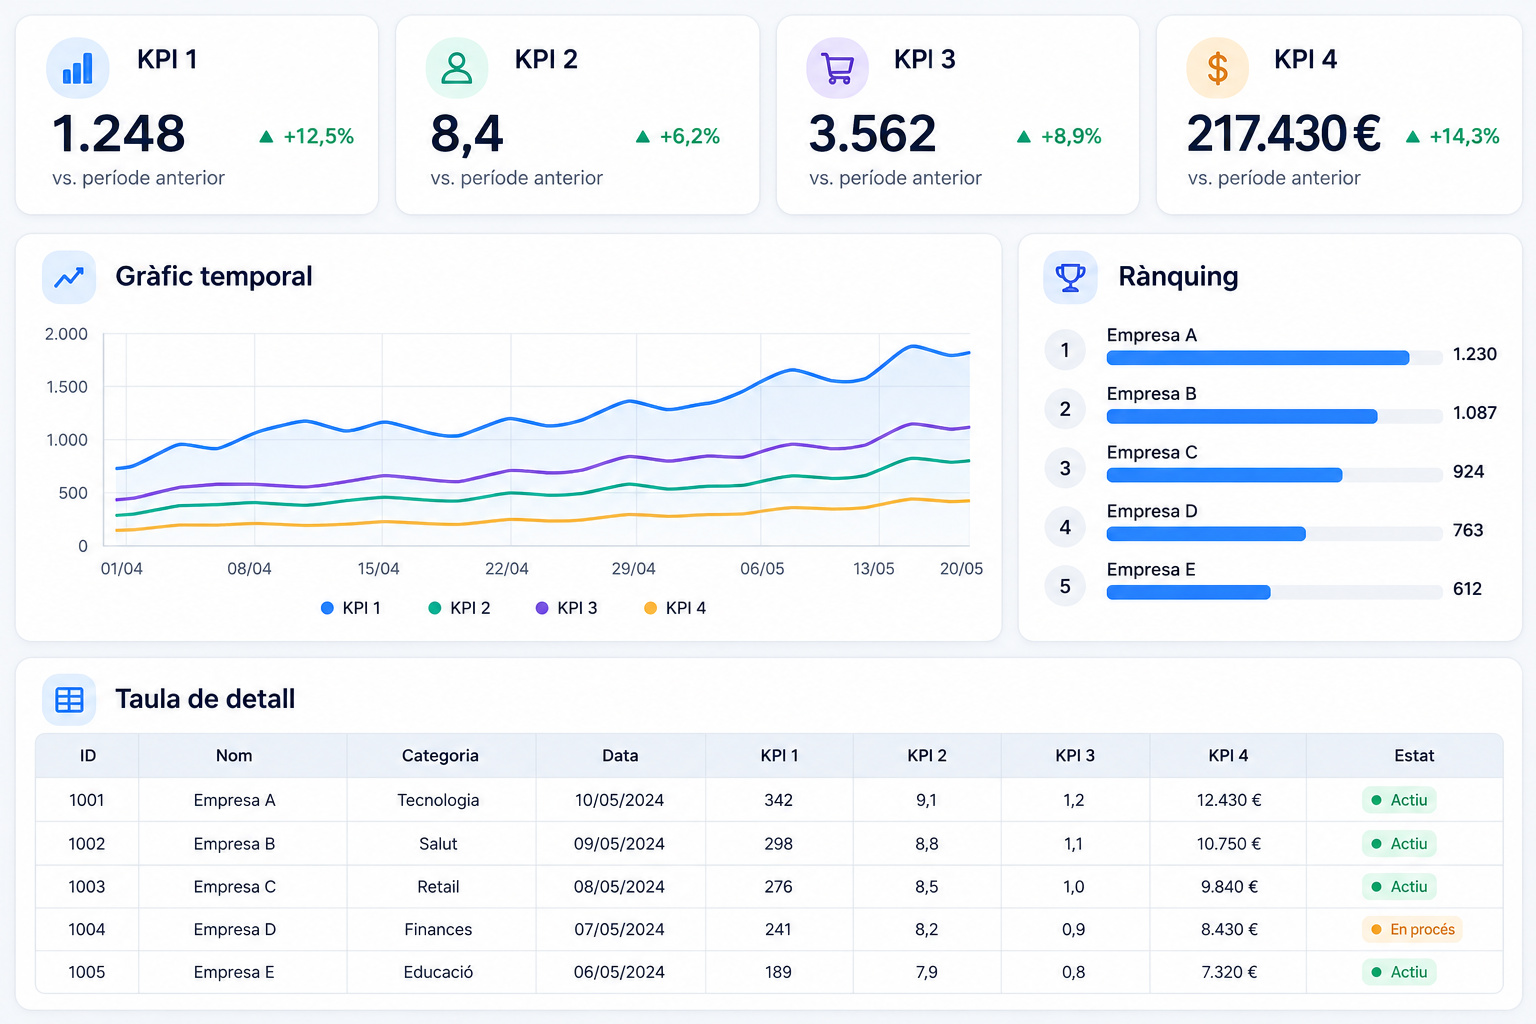Screen dimensions: 1536x1024
Task: Click the +14,3% change percentage
Action: [x=1465, y=137]
